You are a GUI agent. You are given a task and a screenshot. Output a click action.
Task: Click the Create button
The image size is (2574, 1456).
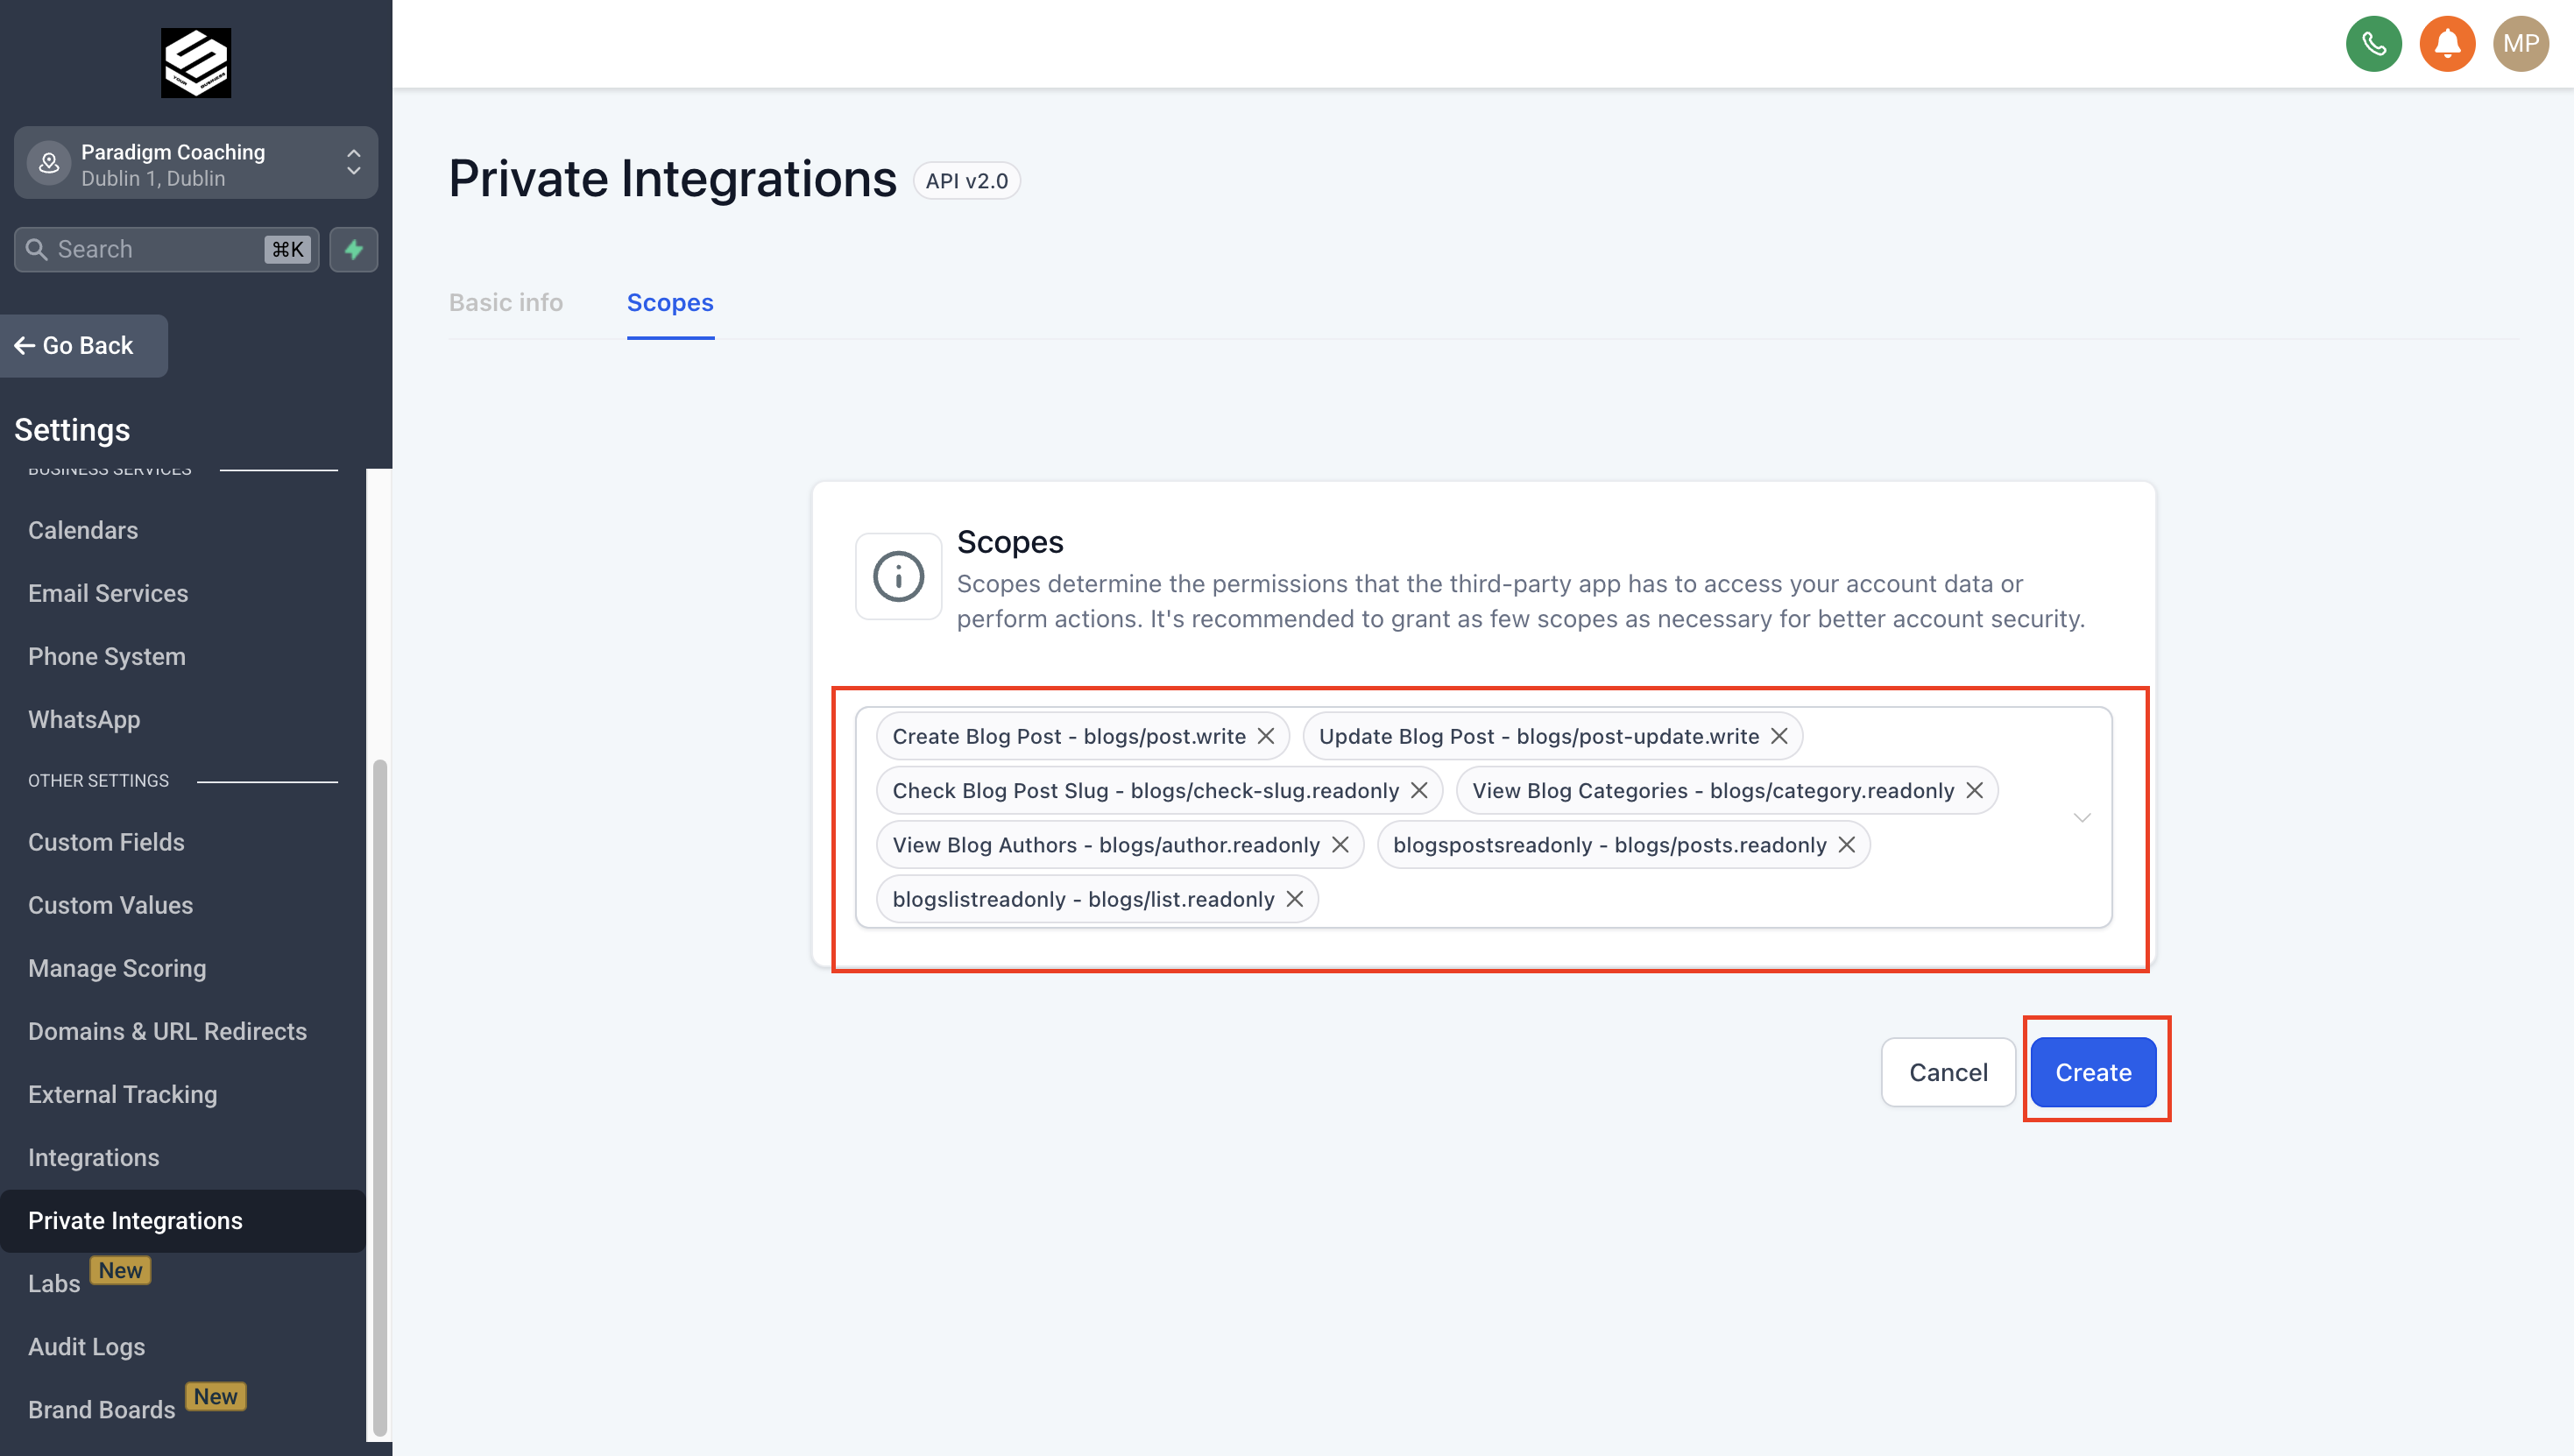2093,1071
